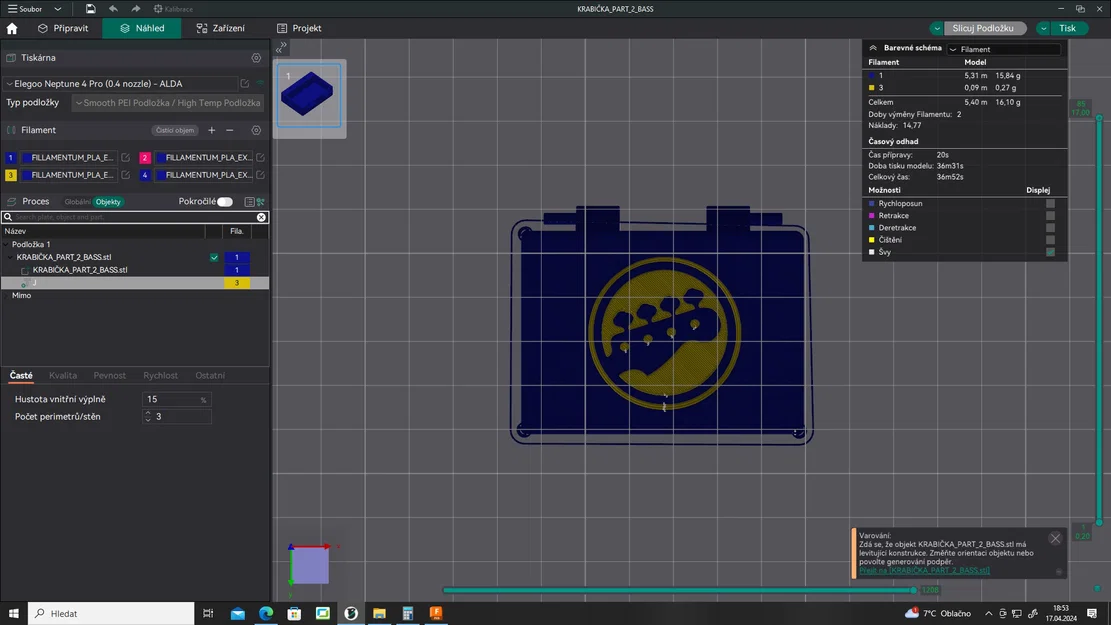
Task: Click the Tisk print button
Action: [x=1068, y=28]
